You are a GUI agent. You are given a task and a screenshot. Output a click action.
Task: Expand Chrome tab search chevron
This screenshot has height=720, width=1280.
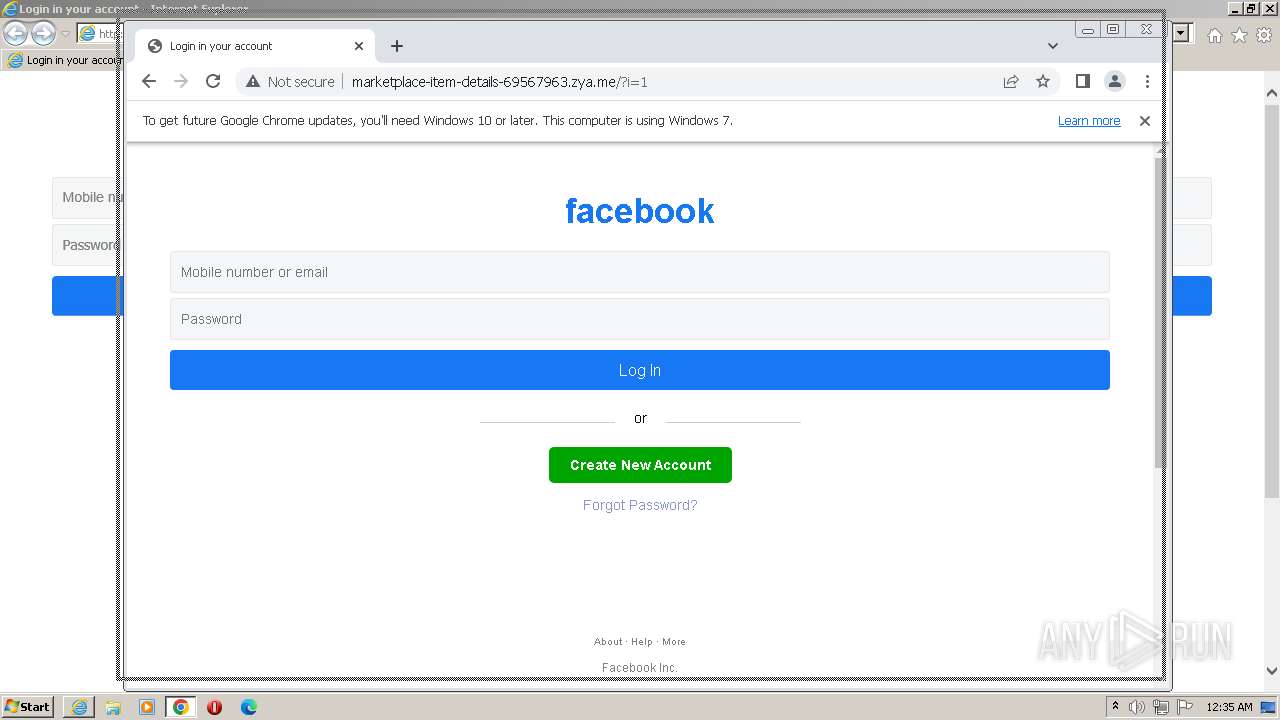[x=1053, y=46]
